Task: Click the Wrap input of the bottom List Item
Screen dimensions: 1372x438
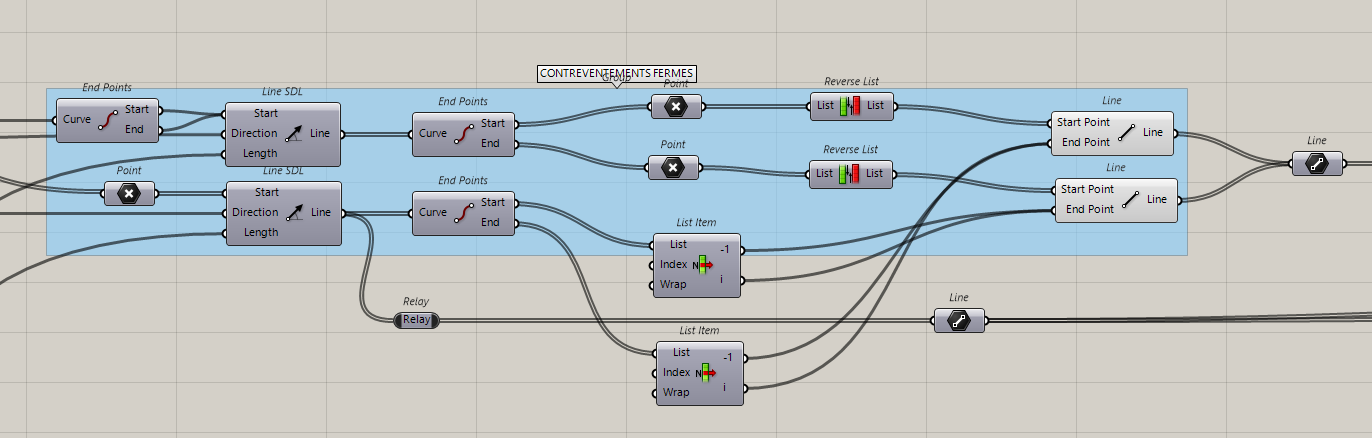Action: point(676,393)
